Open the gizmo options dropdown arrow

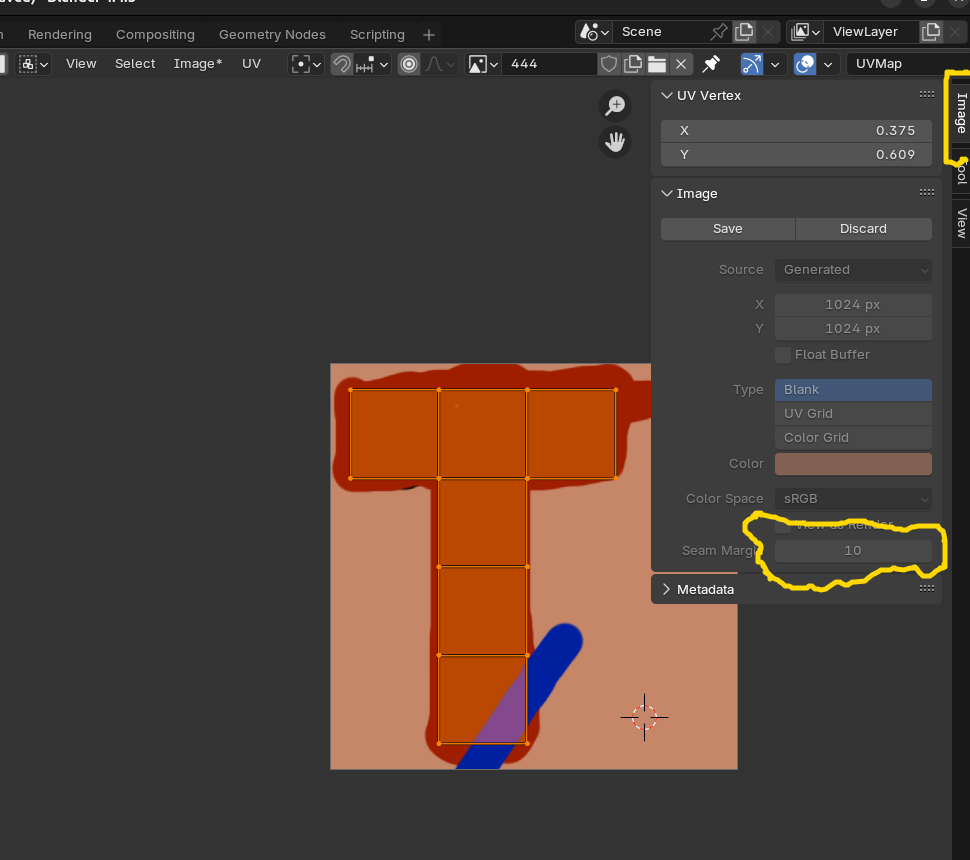click(775, 64)
